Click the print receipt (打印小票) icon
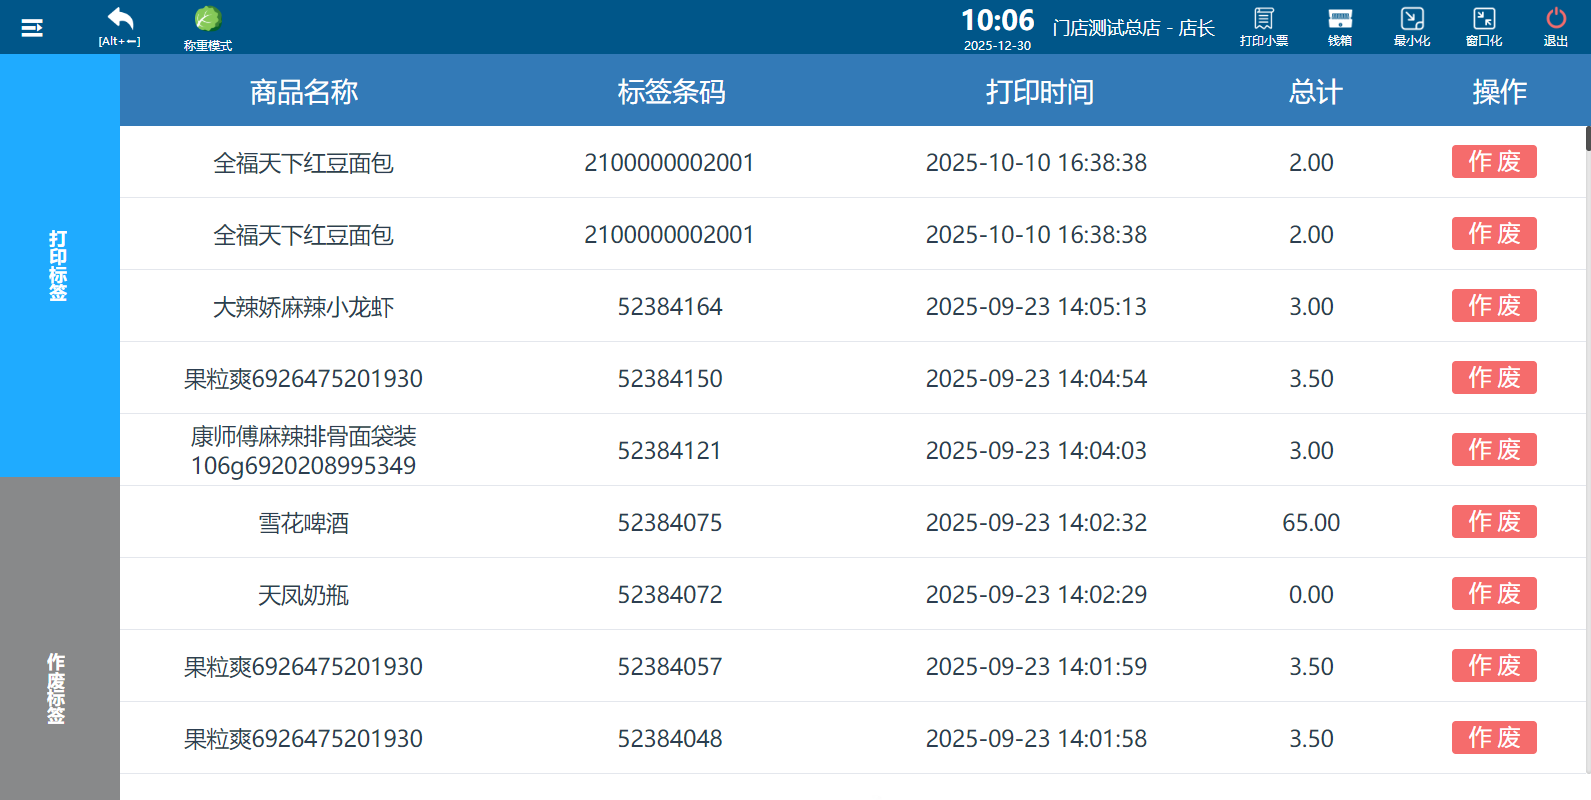 pos(1264,26)
